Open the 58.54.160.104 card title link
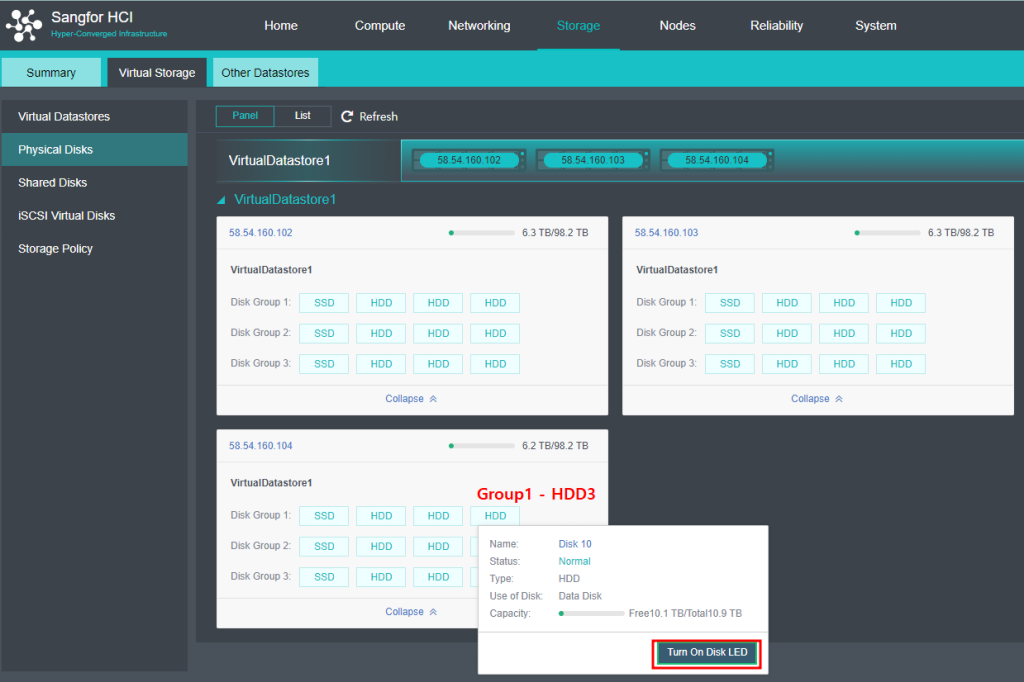Screen dimensions: 1024x682 click(261, 446)
